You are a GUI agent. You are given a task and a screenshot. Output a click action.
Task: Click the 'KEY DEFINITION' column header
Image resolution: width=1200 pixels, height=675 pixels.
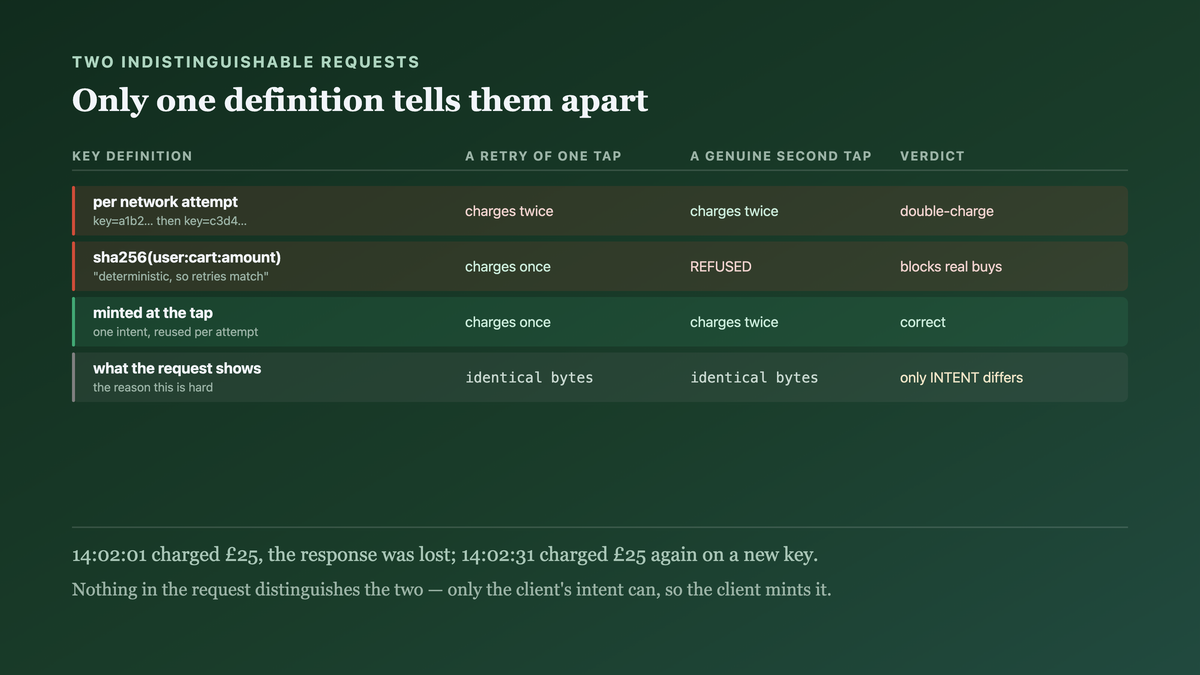point(132,156)
